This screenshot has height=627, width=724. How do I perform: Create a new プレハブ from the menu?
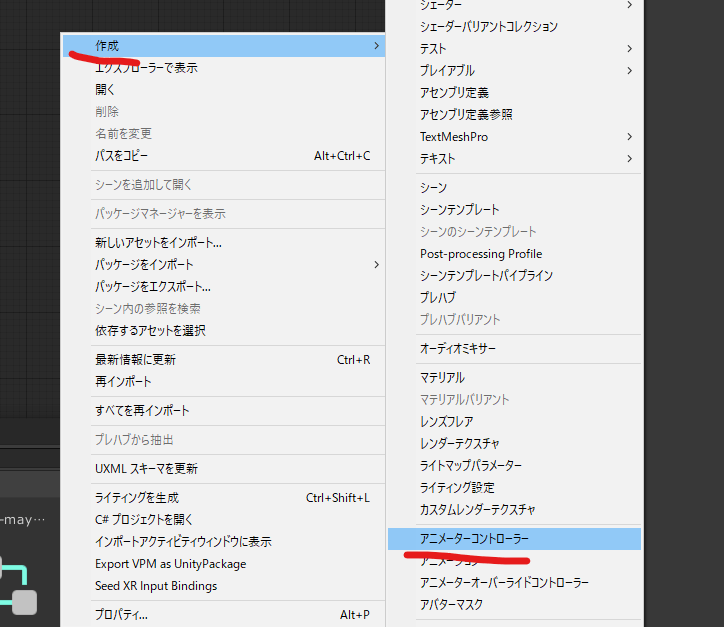click(x=438, y=298)
